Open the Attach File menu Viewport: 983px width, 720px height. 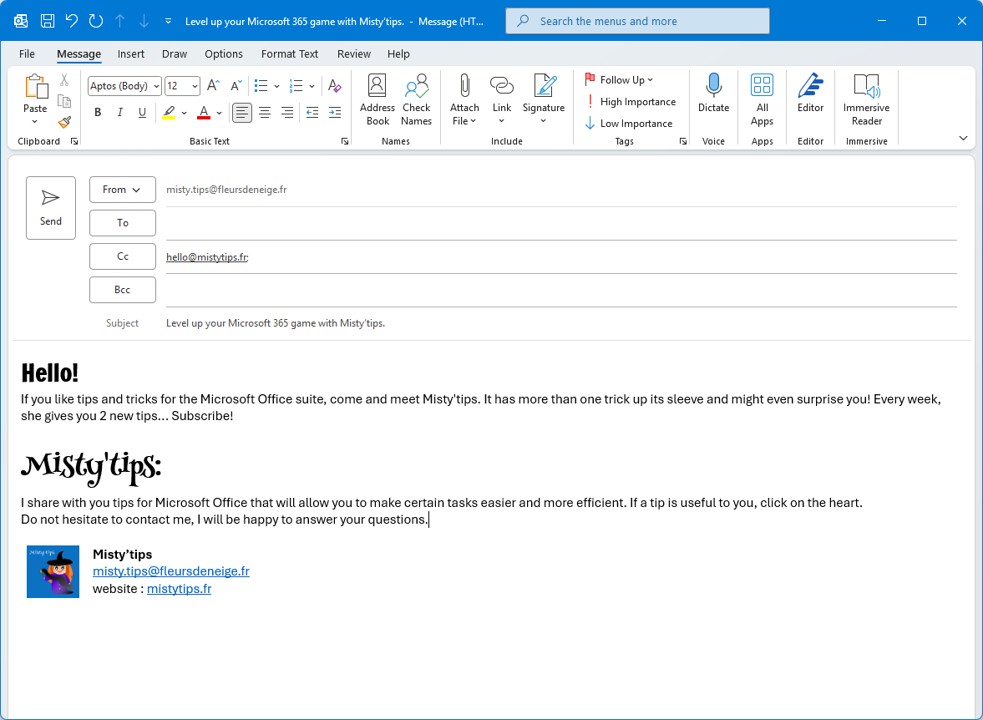[x=464, y=100]
